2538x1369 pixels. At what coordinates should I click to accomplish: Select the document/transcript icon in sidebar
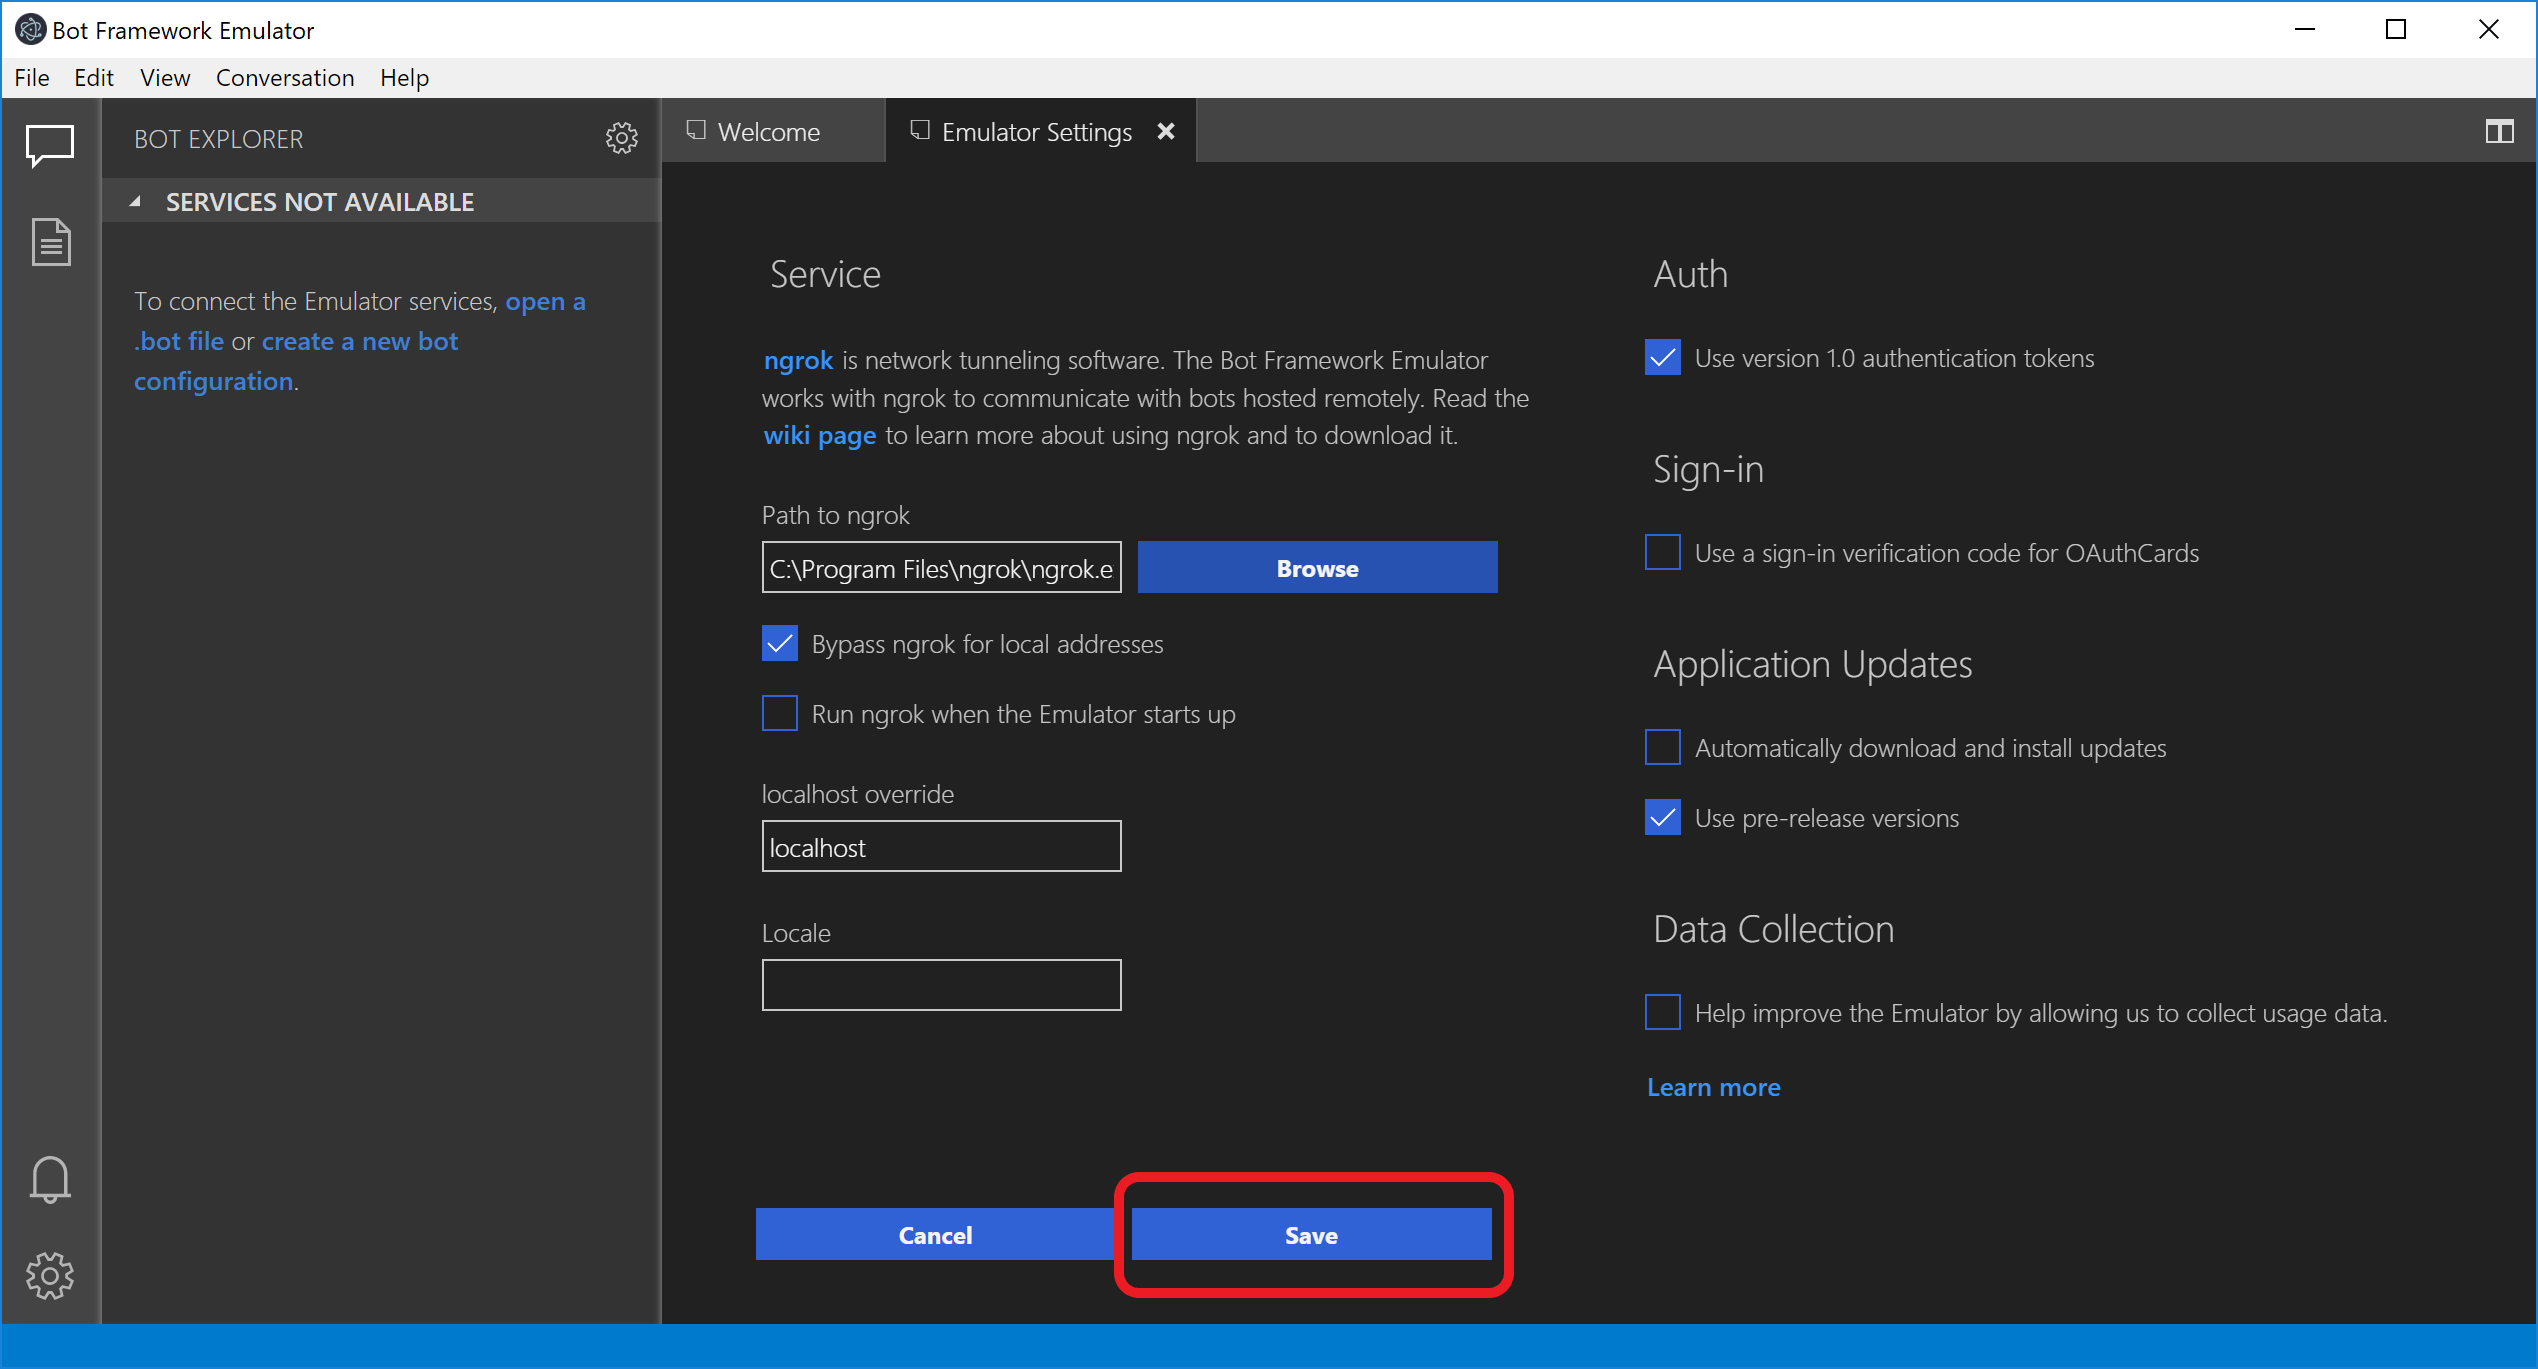pyautogui.click(x=50, y=242)
